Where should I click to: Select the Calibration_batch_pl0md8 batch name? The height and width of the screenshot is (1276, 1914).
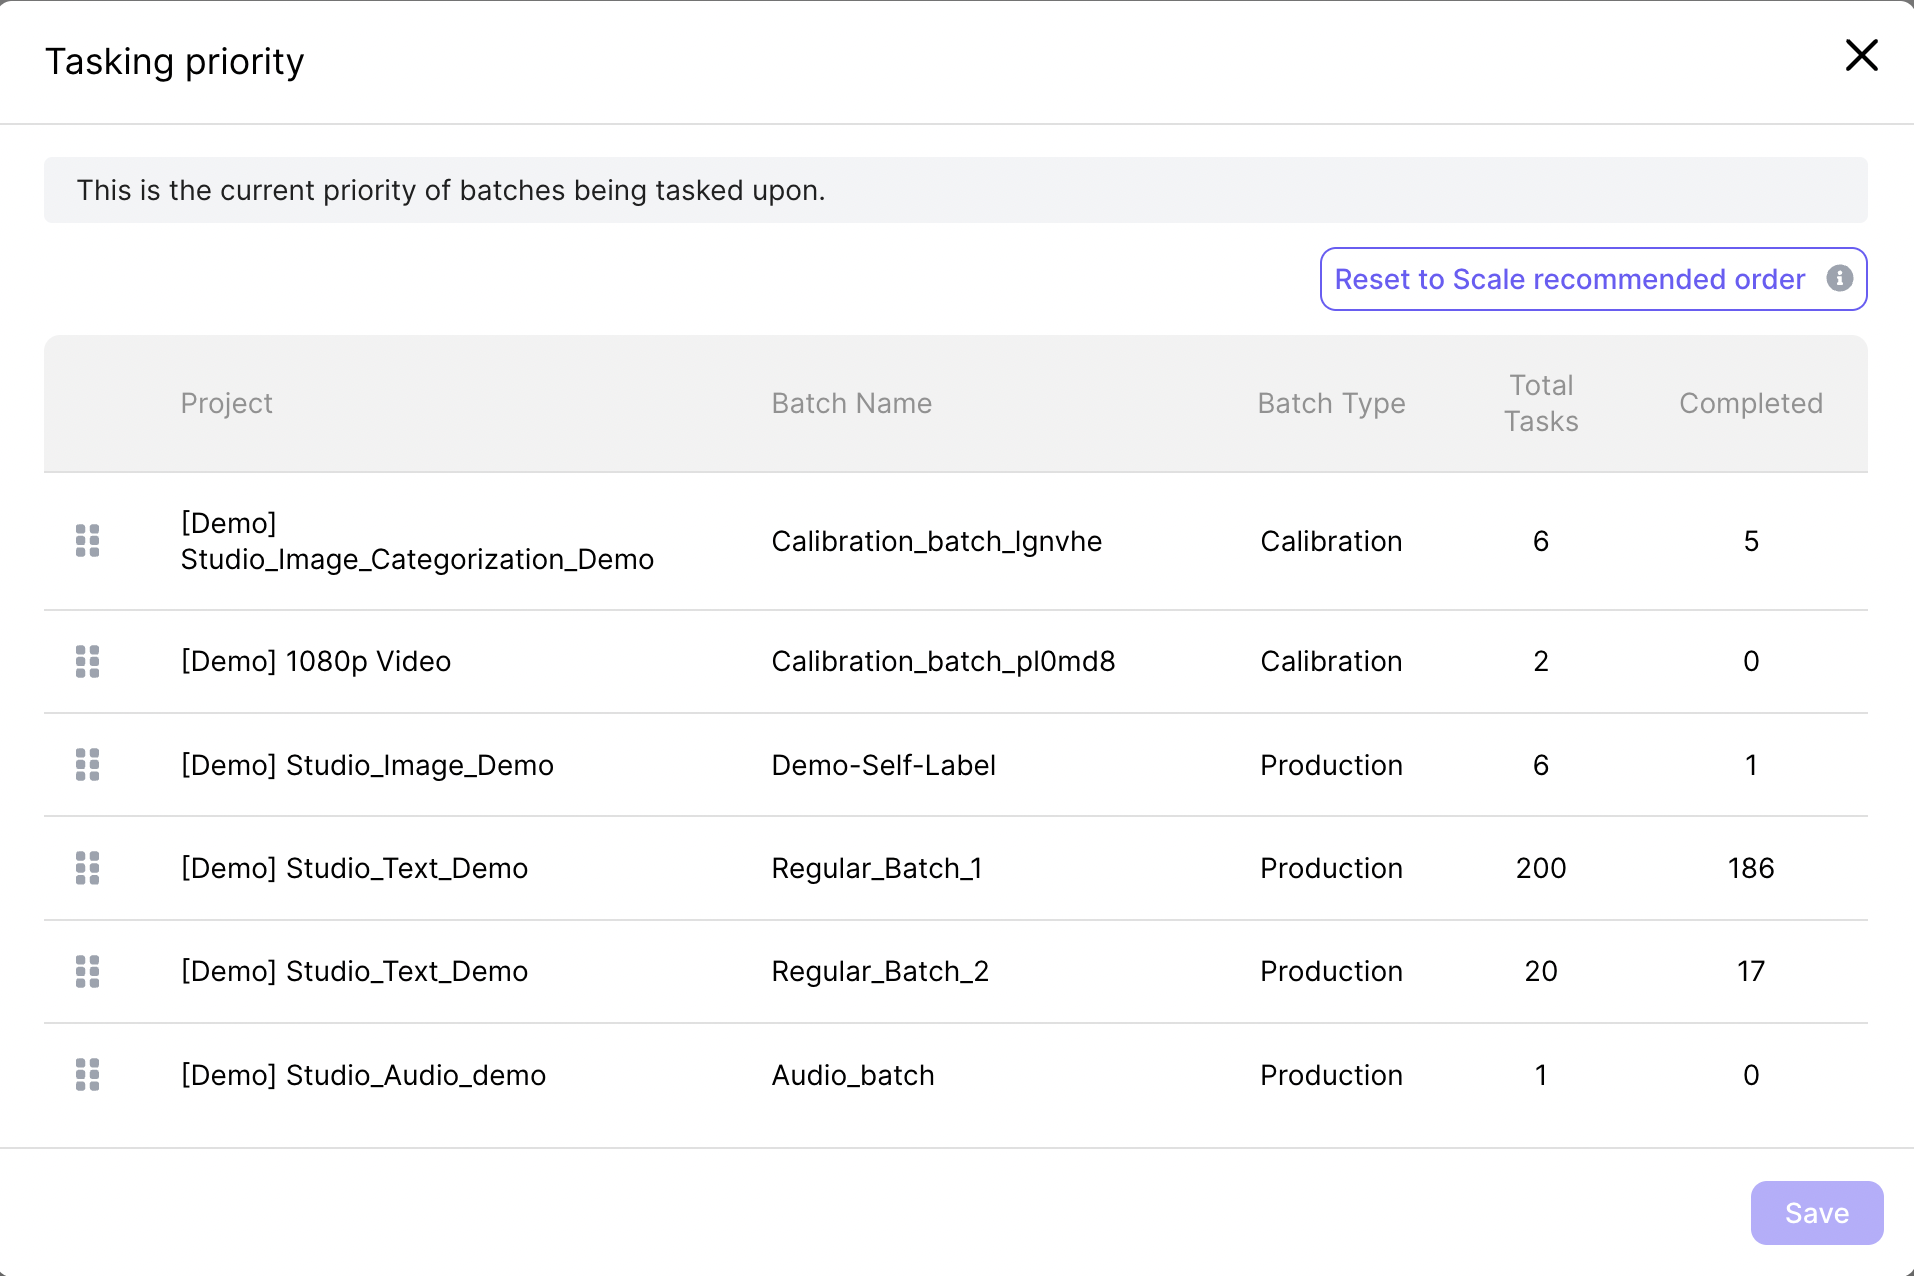943,661
